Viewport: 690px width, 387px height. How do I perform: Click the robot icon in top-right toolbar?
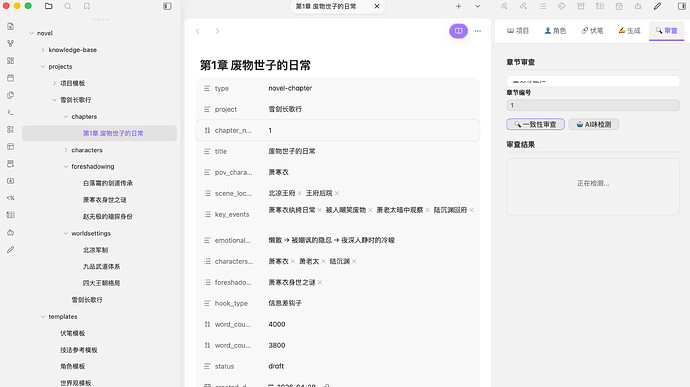point(638,6)
